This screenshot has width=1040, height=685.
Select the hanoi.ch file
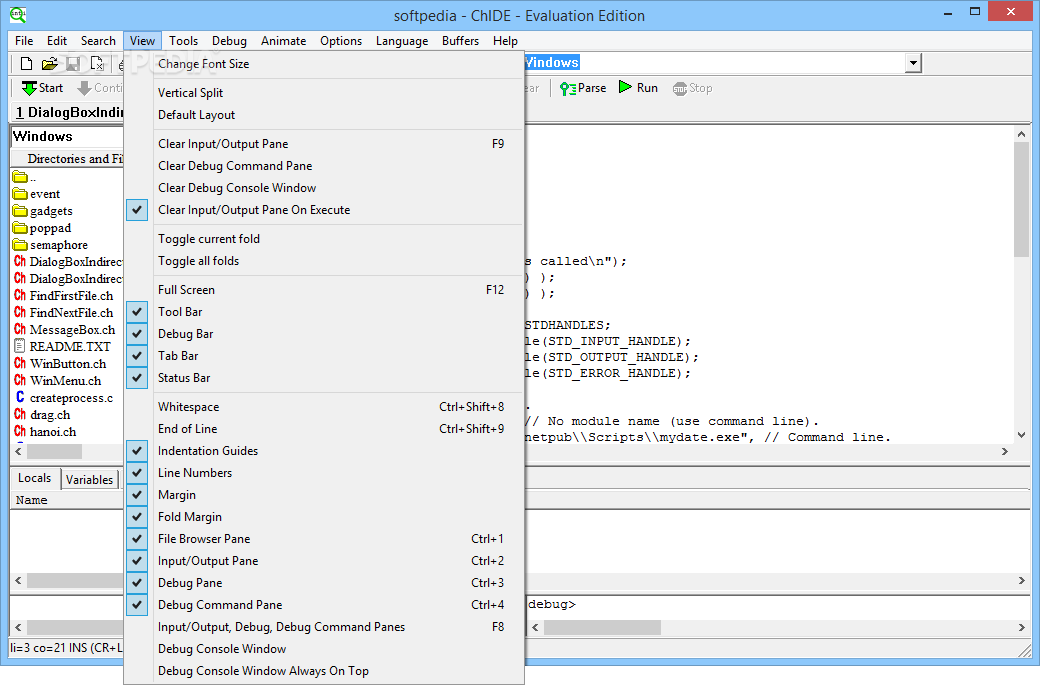pyautogui.click(x=44, y=432)
